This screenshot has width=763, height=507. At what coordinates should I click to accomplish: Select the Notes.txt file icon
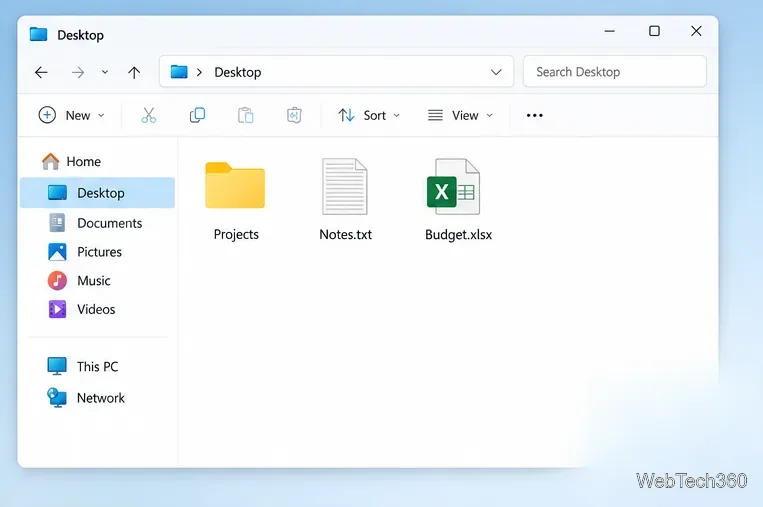tap(345, 186)
